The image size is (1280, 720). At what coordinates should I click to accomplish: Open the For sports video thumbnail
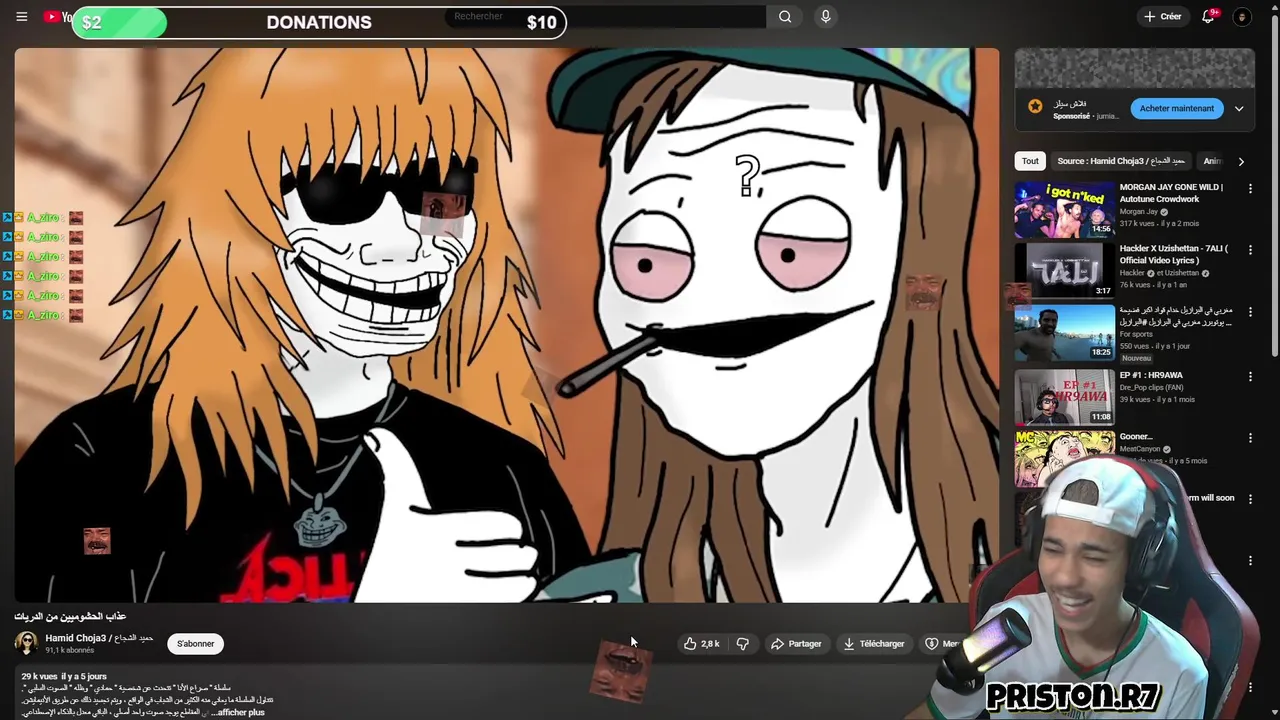[1064, 332]
